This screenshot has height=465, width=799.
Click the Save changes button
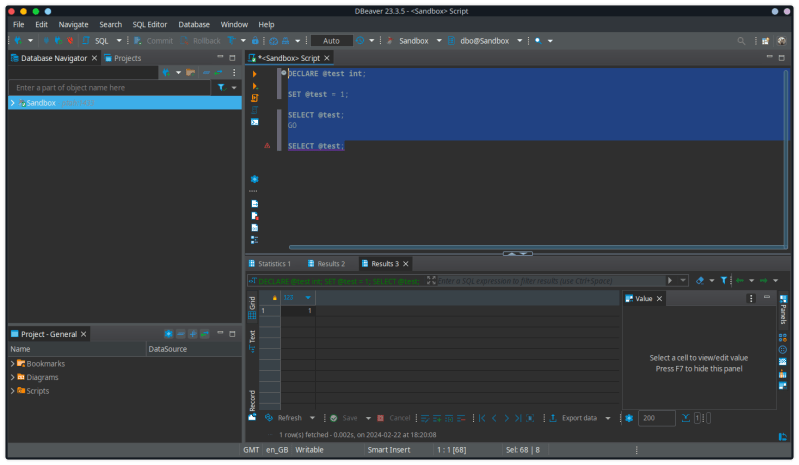click(x=344, y=418)
